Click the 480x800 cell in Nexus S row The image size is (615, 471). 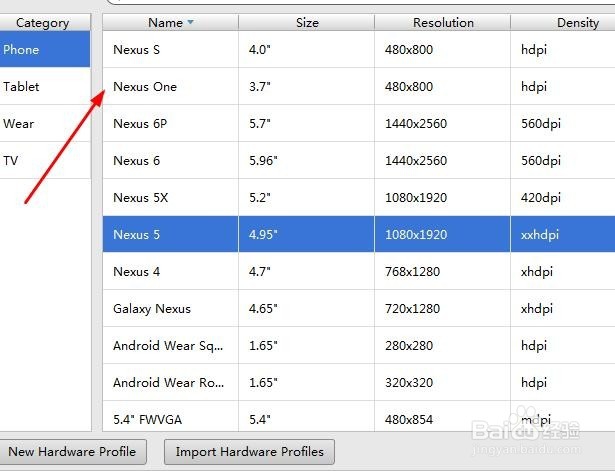click(443, 49)
